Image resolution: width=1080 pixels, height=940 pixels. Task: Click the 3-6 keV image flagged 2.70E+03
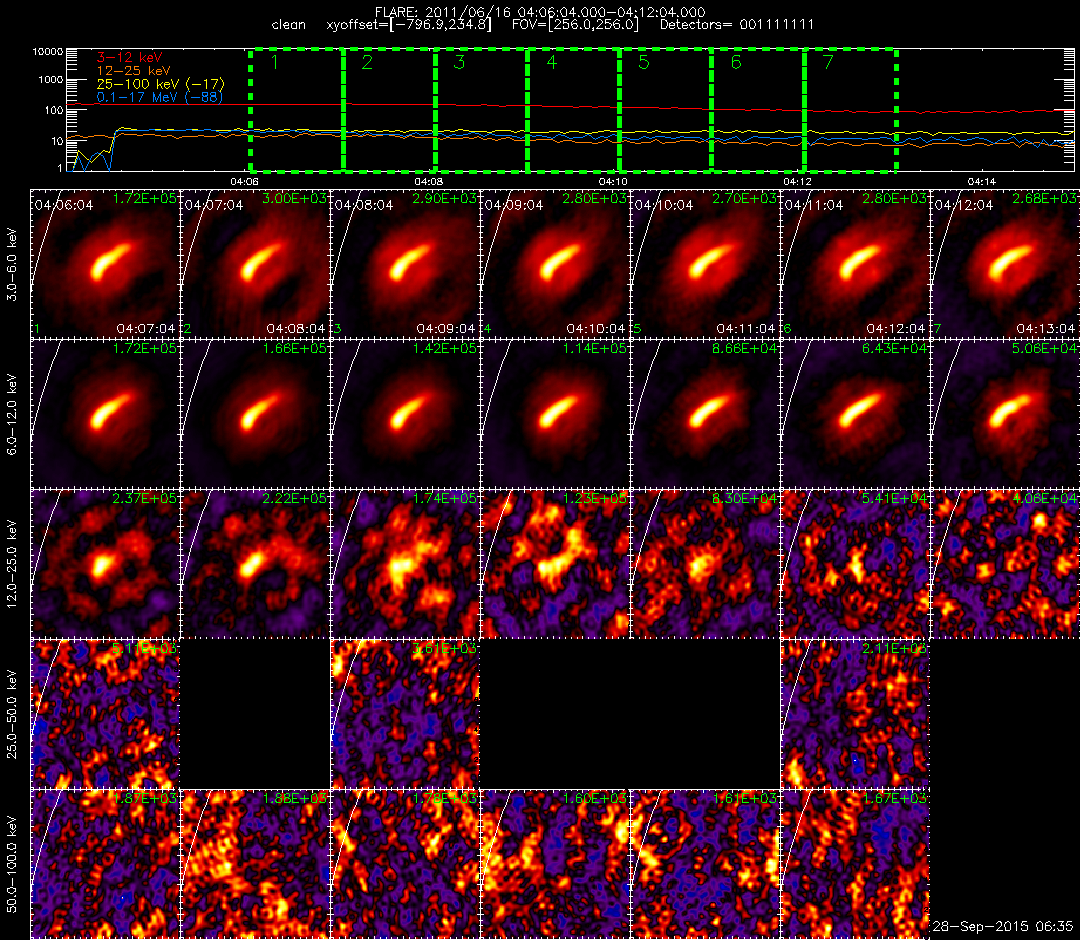(x=705, y=264)
